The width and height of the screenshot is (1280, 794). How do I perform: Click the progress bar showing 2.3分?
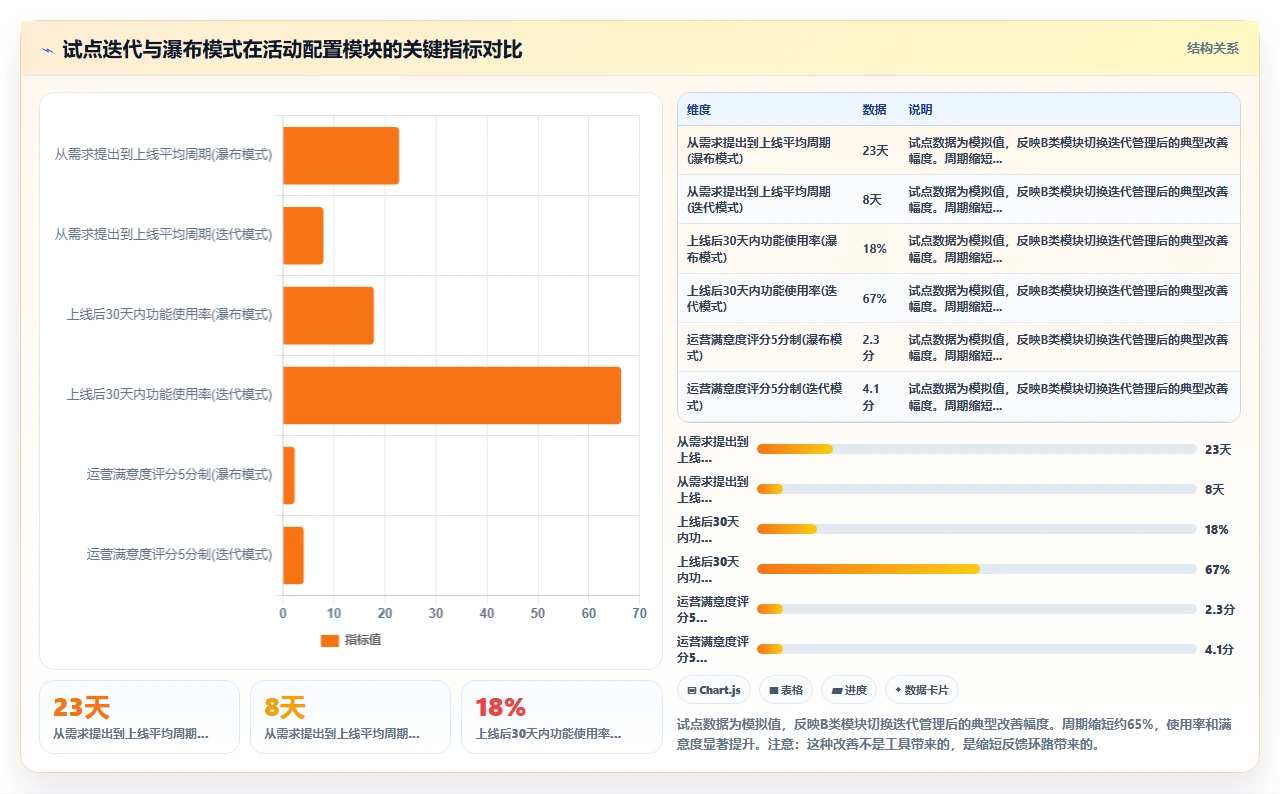tap(977, 609)
